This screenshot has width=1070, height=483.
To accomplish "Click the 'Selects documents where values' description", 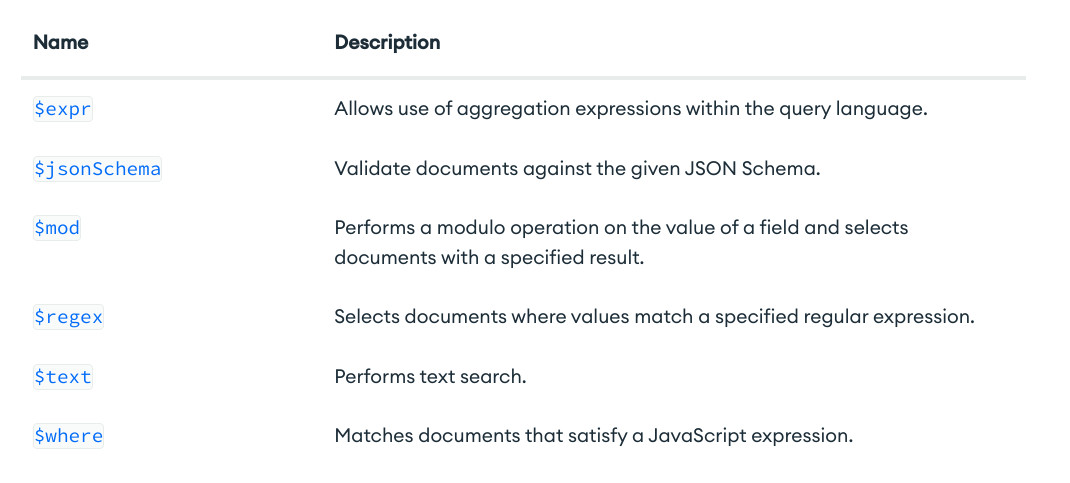I will coord(654,317).
